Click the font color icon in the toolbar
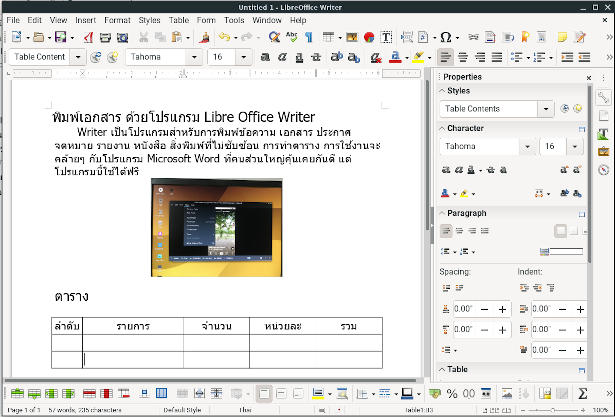 395,57
